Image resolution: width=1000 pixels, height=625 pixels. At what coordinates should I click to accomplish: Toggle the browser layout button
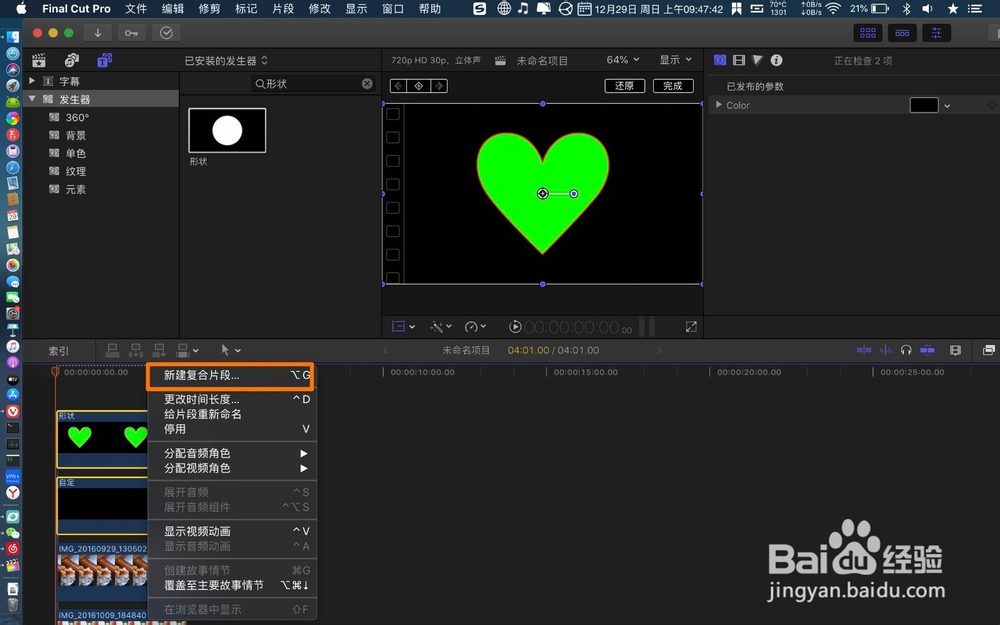867,33
